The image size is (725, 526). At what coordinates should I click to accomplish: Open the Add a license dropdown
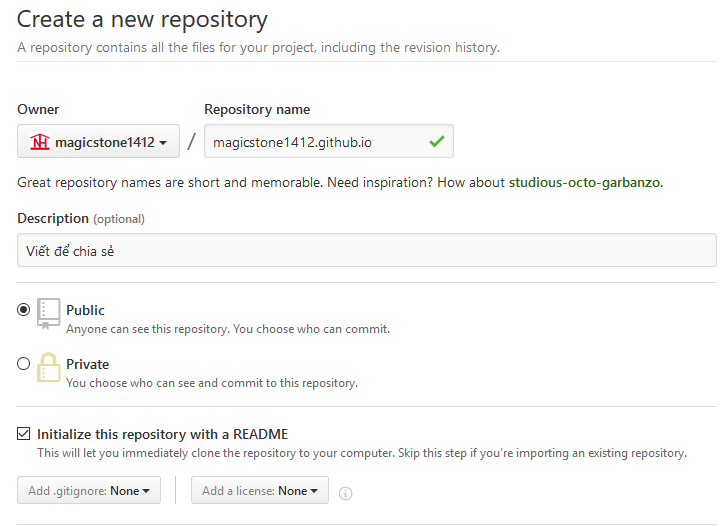point(260,490)
